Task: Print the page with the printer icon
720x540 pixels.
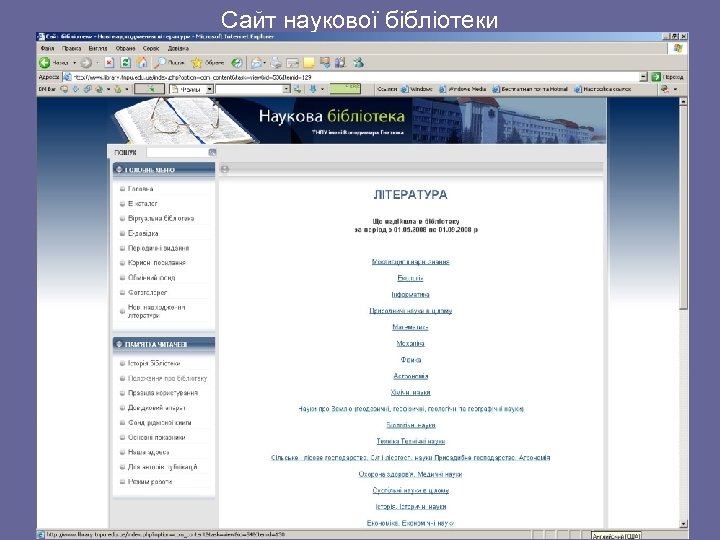Action: click(x=276, y=62)
